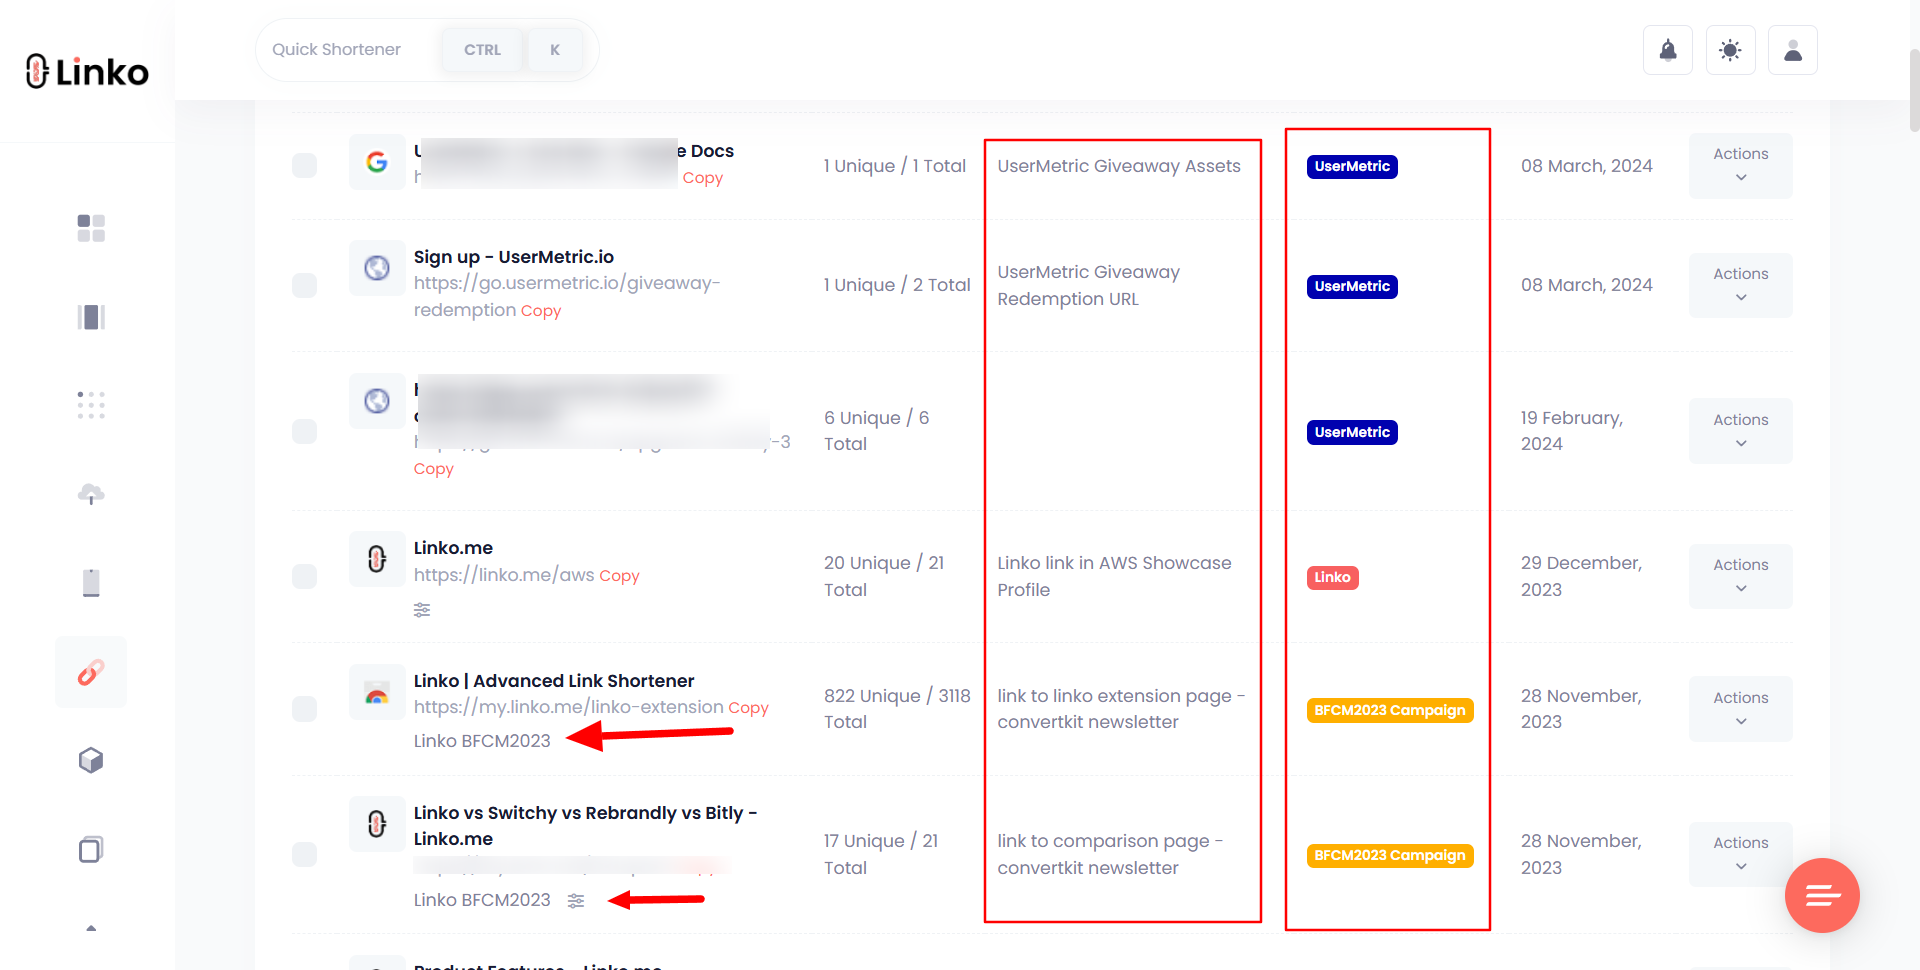
Task: Expand Actions for UserMetric Giveaway Assets row
Action: 1740,165
